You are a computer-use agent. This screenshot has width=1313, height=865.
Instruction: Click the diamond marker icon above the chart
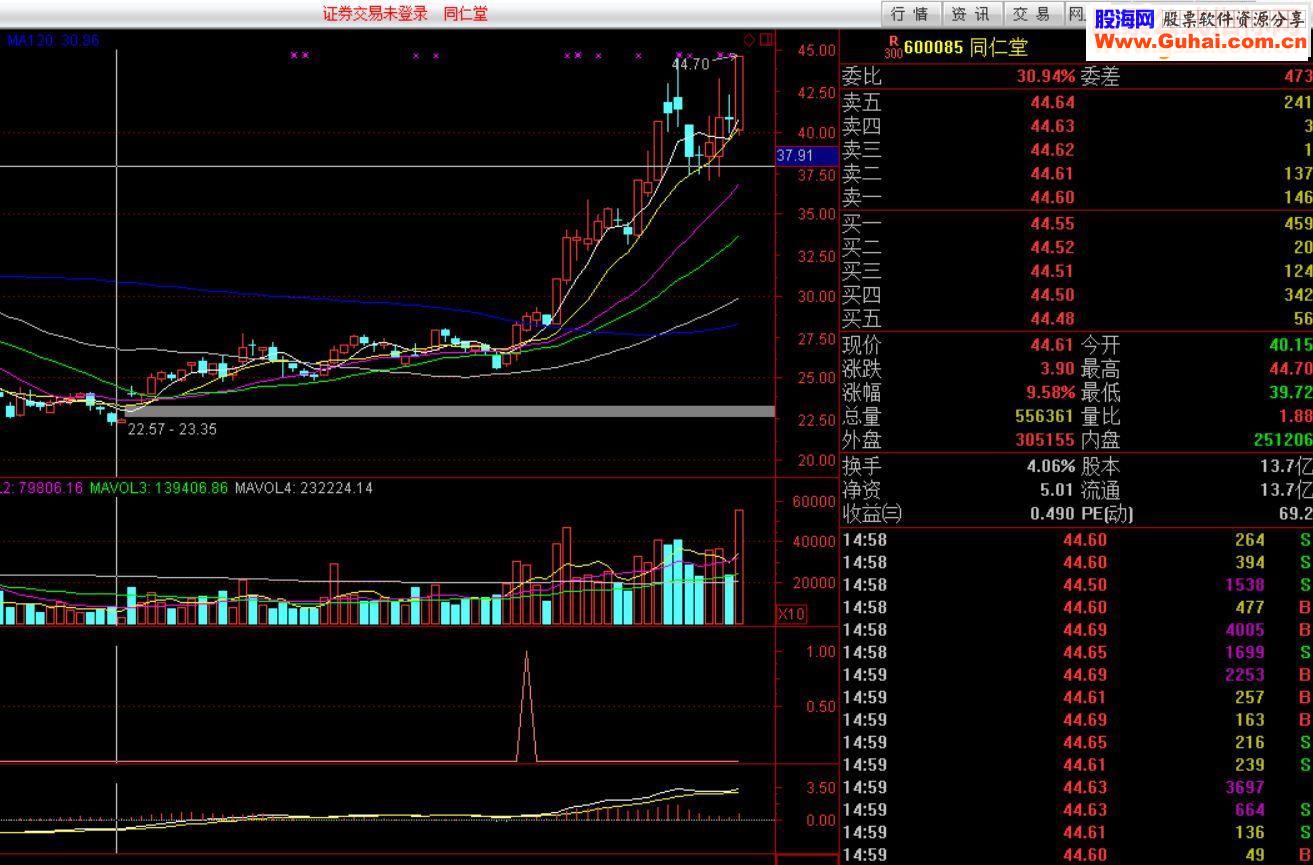[x=749, y=40]
